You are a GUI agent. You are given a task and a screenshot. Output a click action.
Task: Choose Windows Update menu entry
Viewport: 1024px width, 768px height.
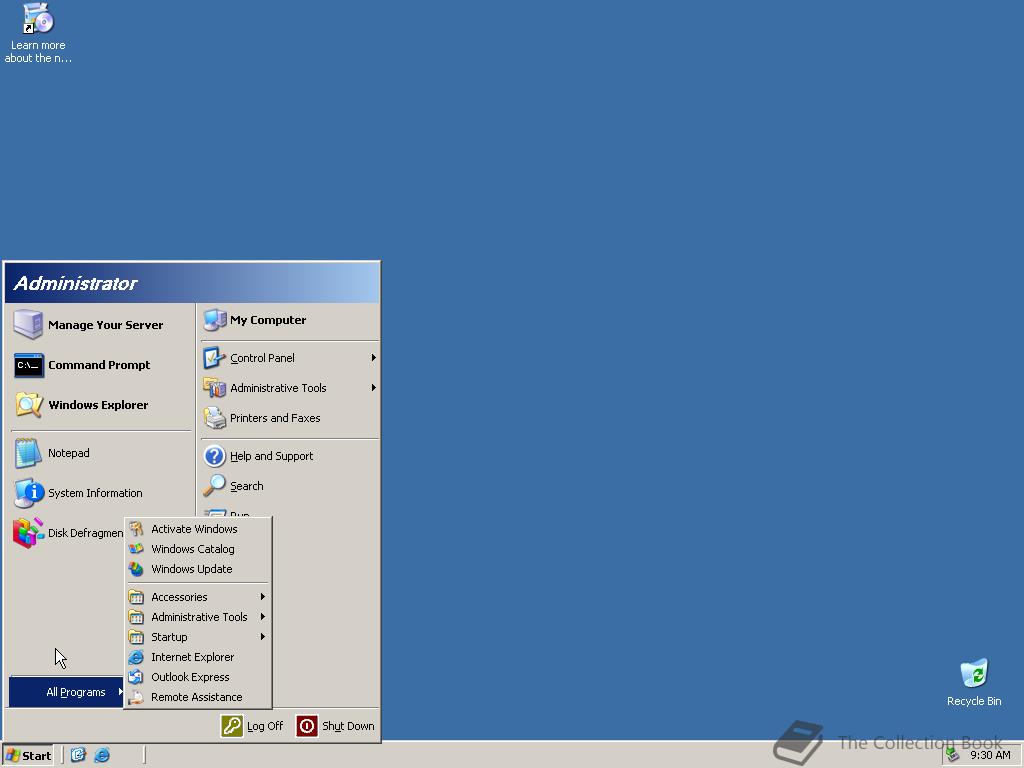[x=198, y=569]
